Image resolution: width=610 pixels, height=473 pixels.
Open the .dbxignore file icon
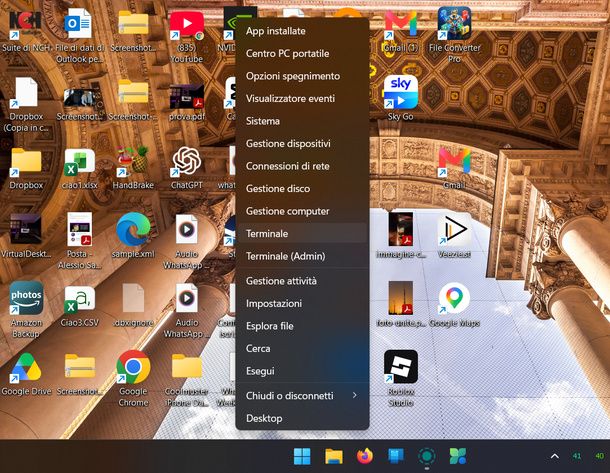click(x=133, y=298)
